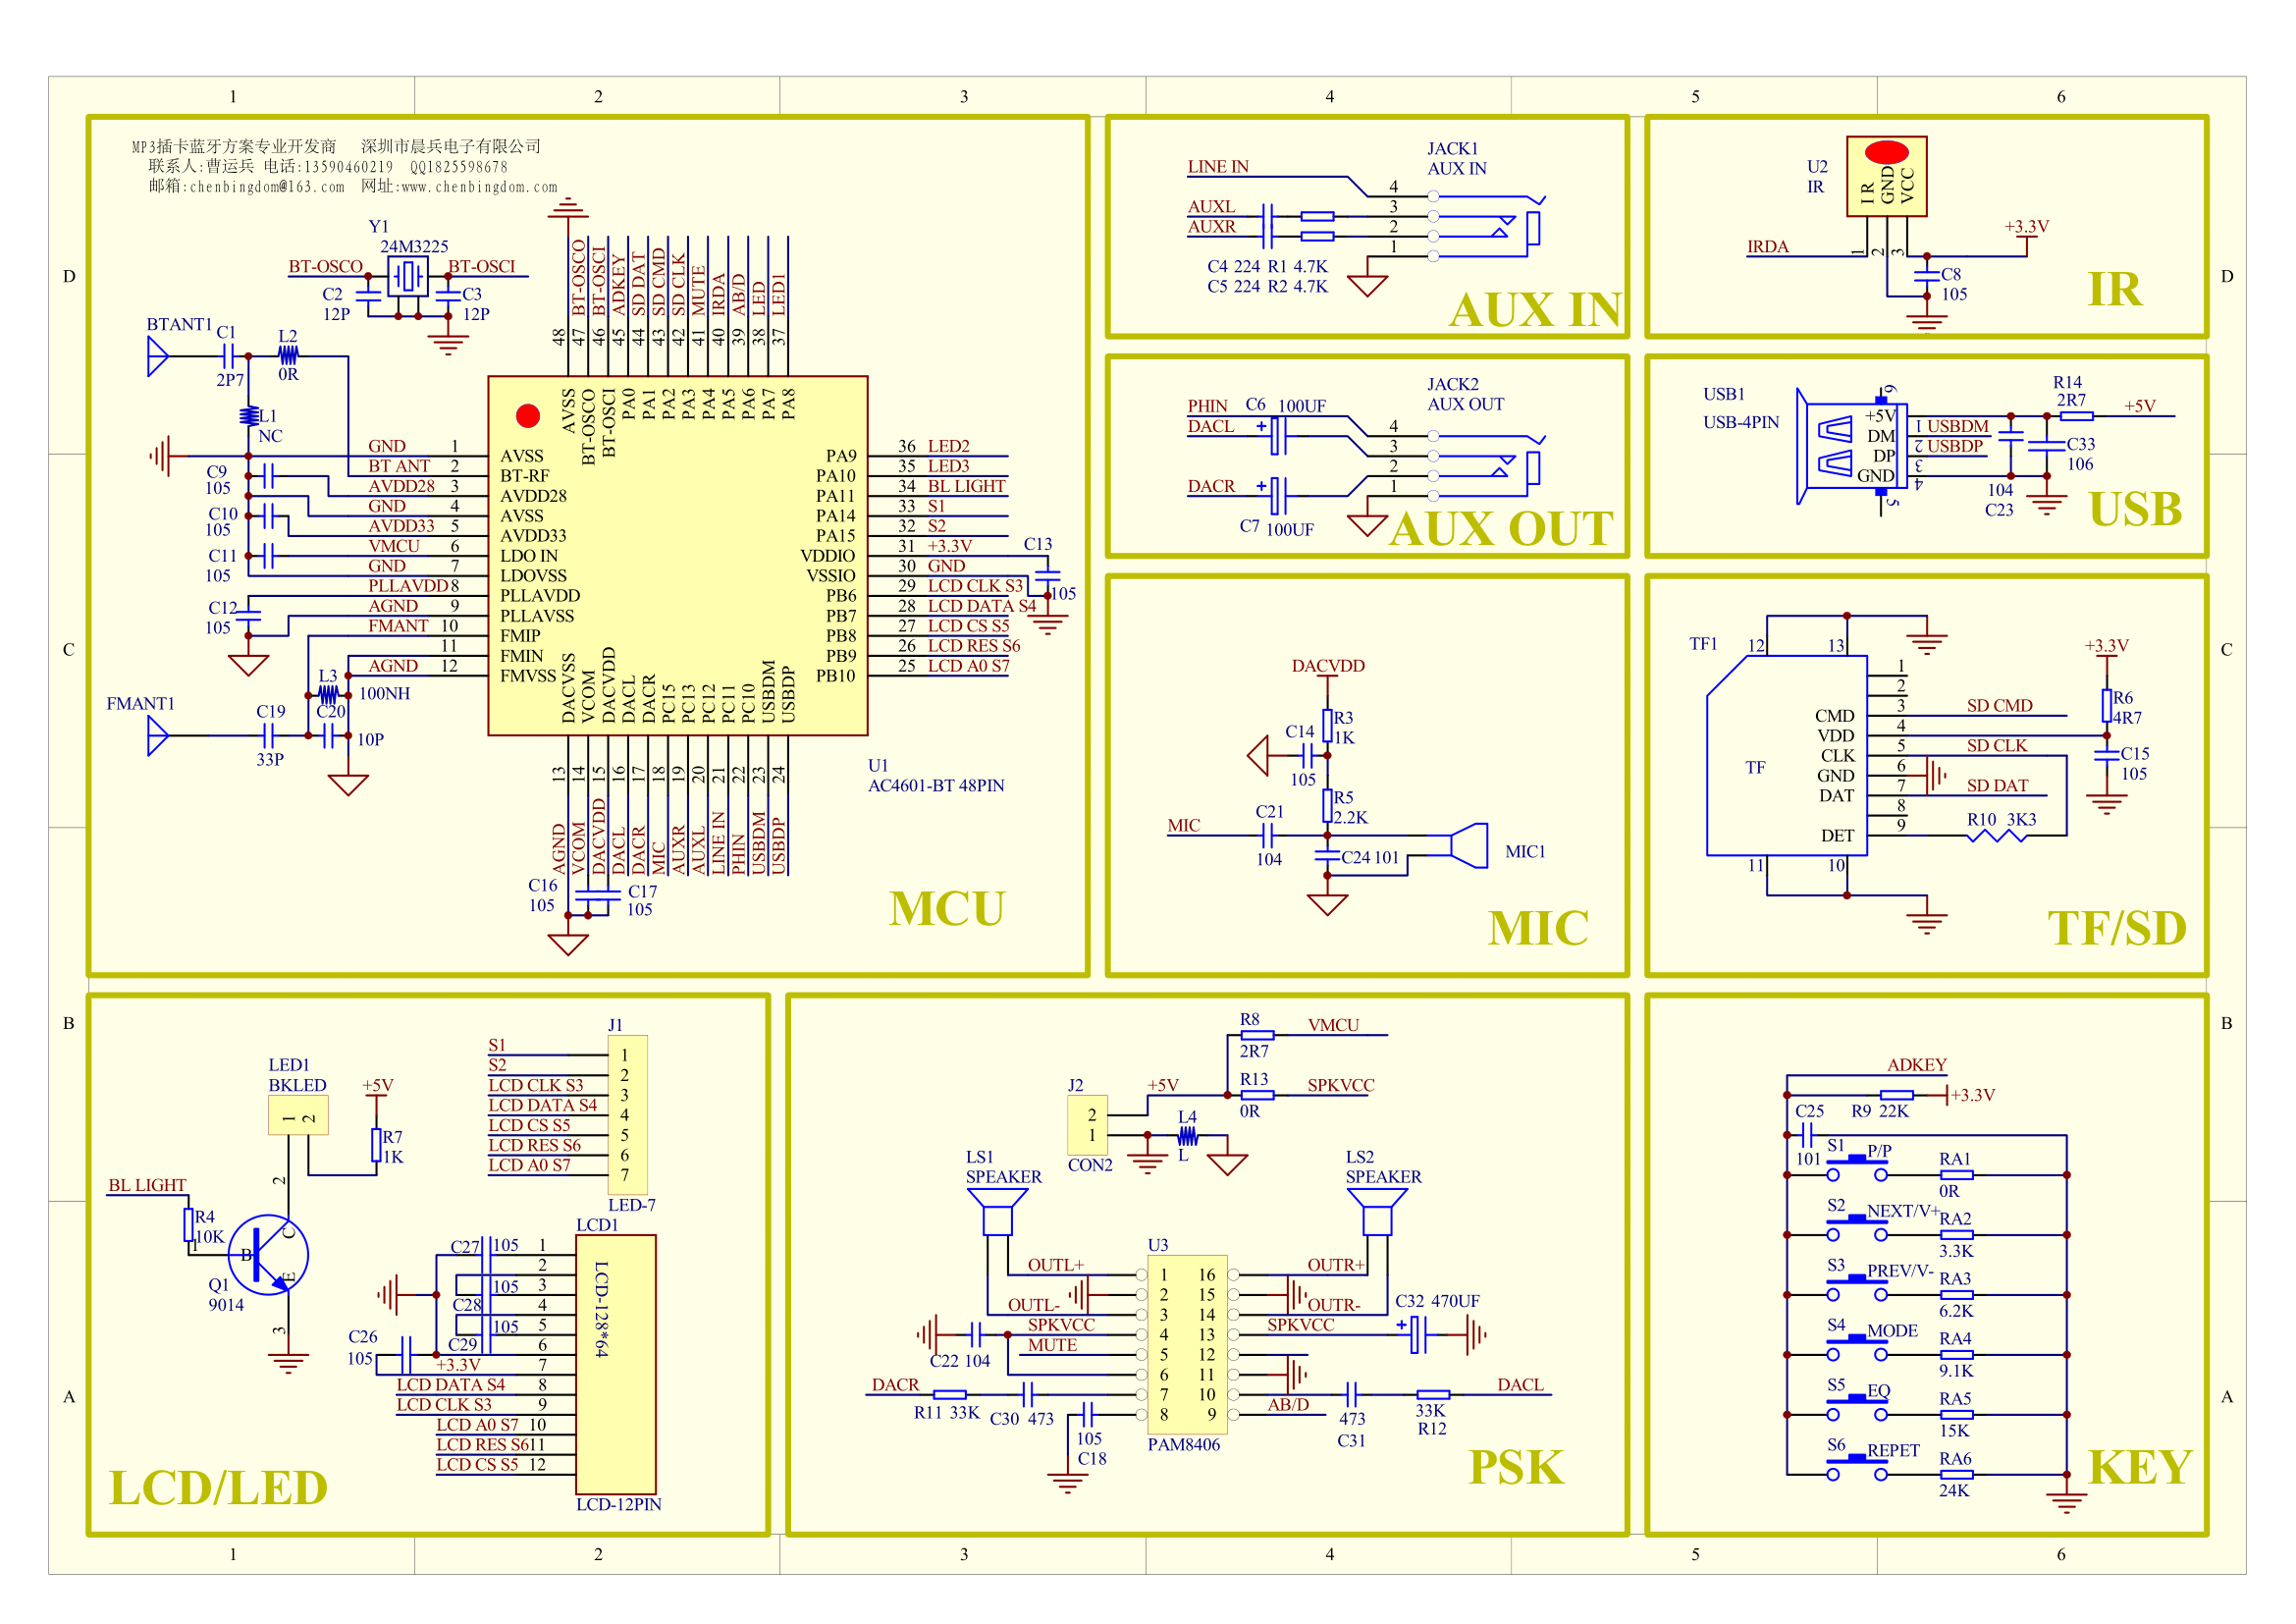Viewport: 2296px width, 1624px height.
Task: Click the L2 0R inductor symbol
Action: click(x=288, y=356)
